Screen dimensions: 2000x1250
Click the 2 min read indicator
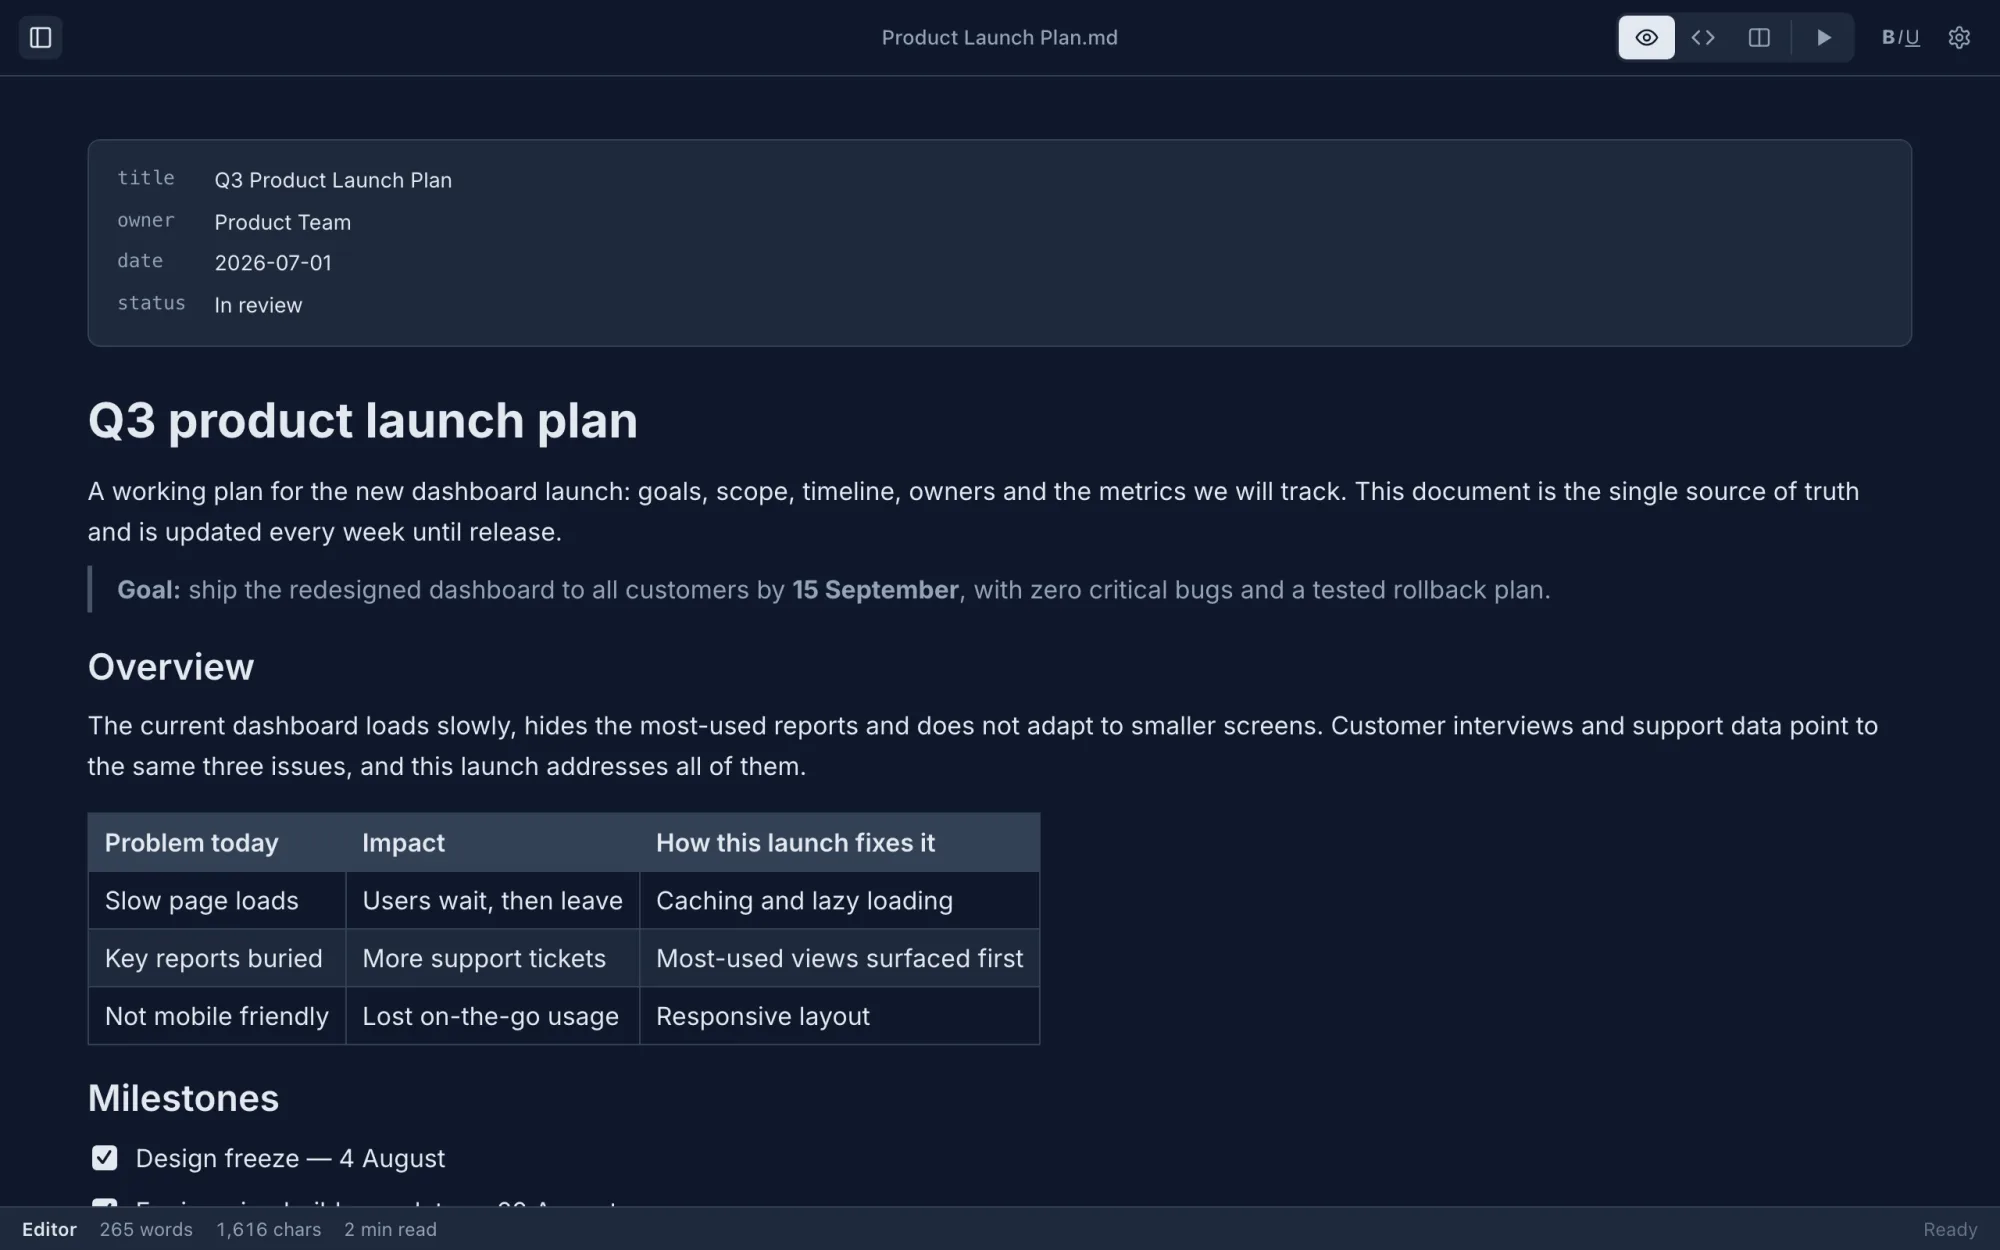point(391,1229)
